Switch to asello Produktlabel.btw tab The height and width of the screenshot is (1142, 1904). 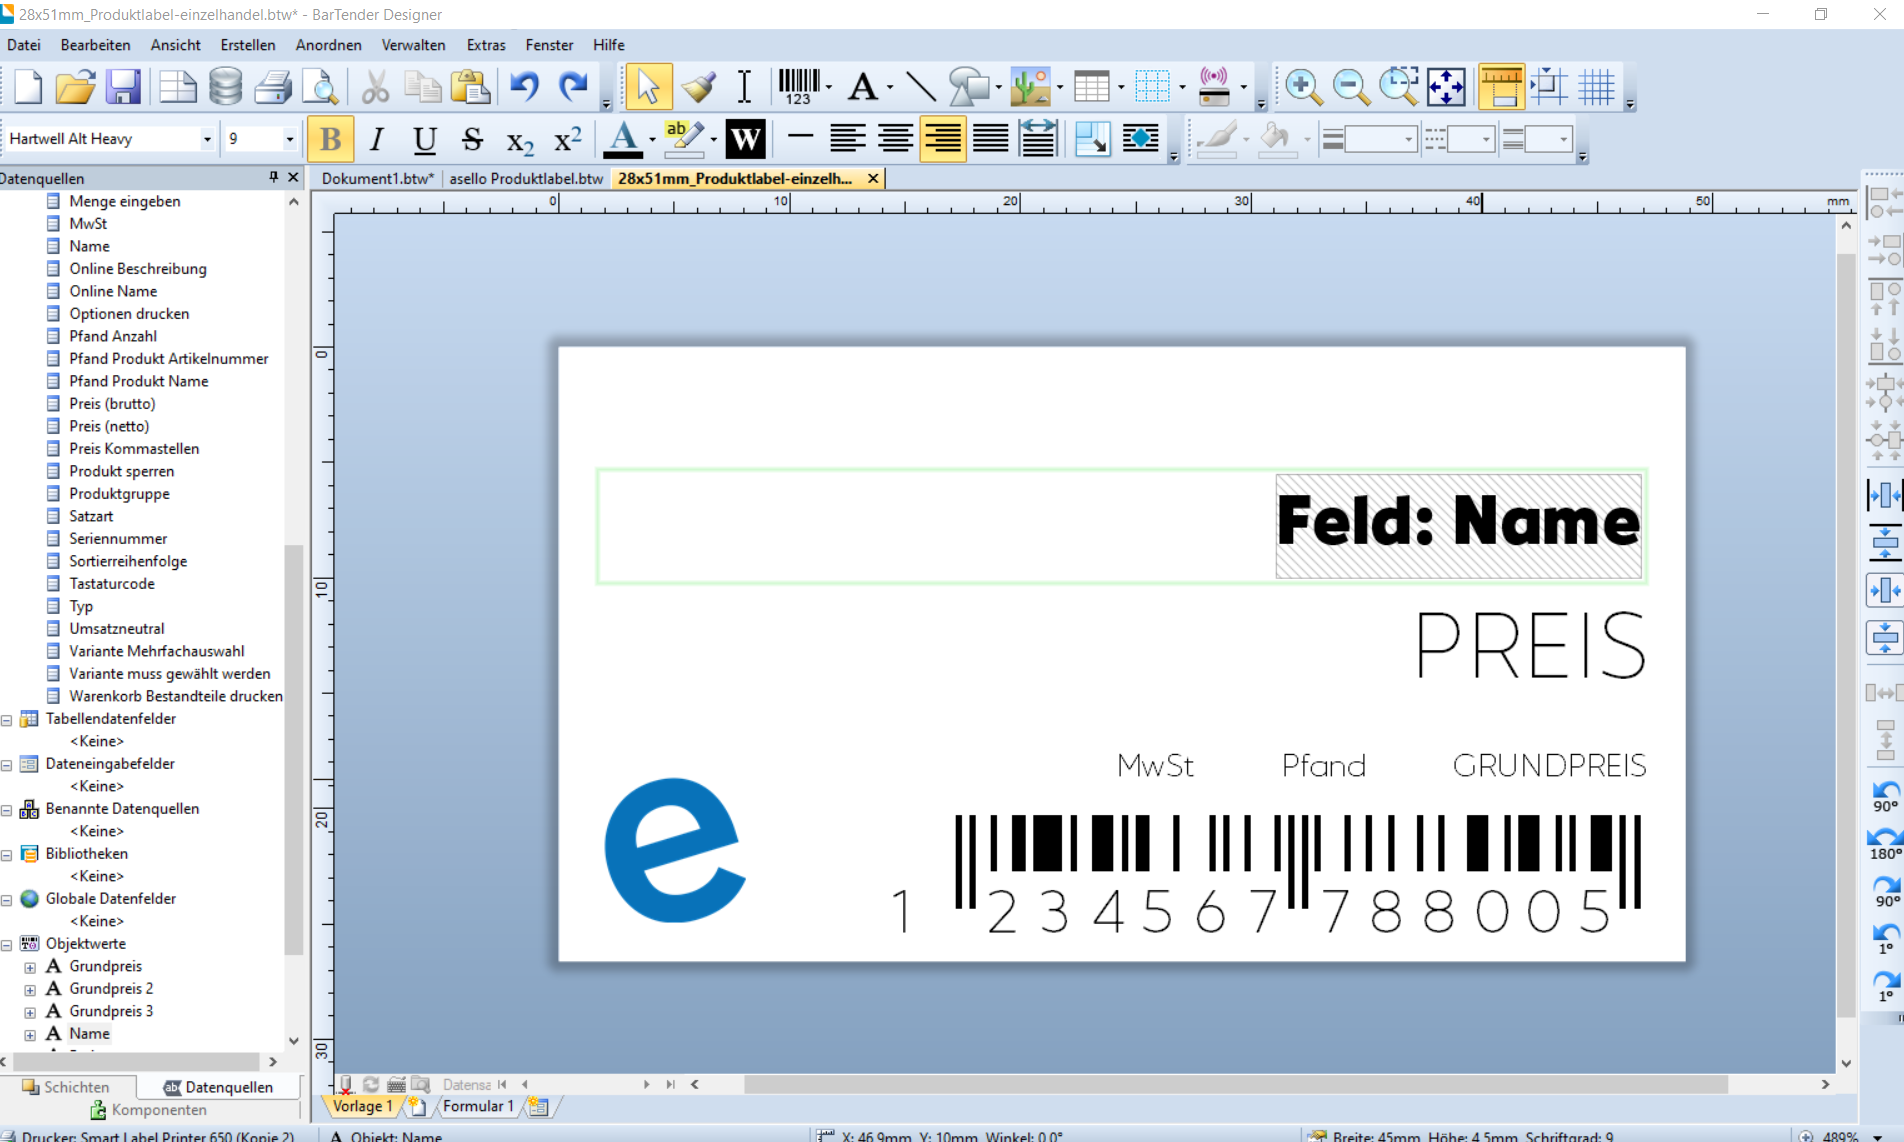(526, 178)
